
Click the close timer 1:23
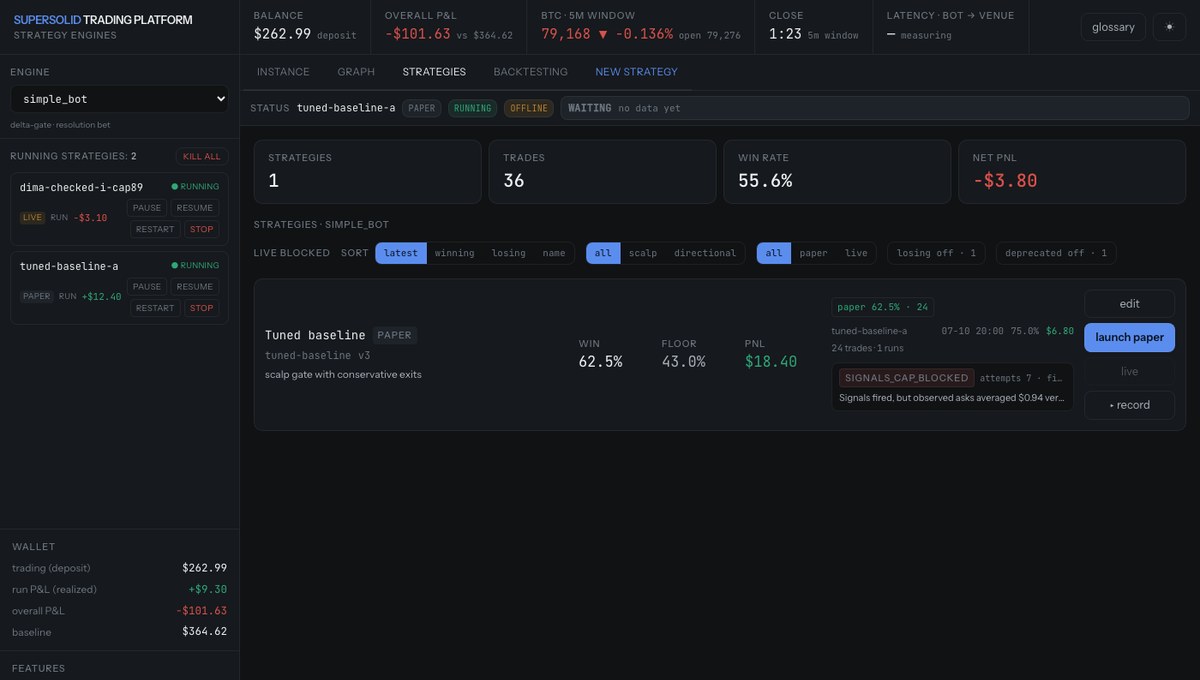tap(785, 33)
